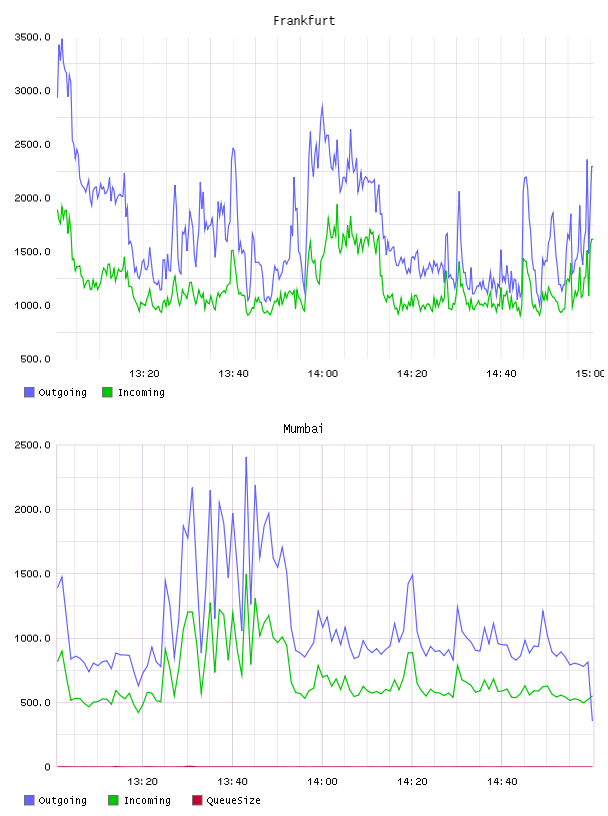608x816 pixels.
Task: Click the green Incoming swatch in the Mumbai legend
Action: [x=113, y=800]
